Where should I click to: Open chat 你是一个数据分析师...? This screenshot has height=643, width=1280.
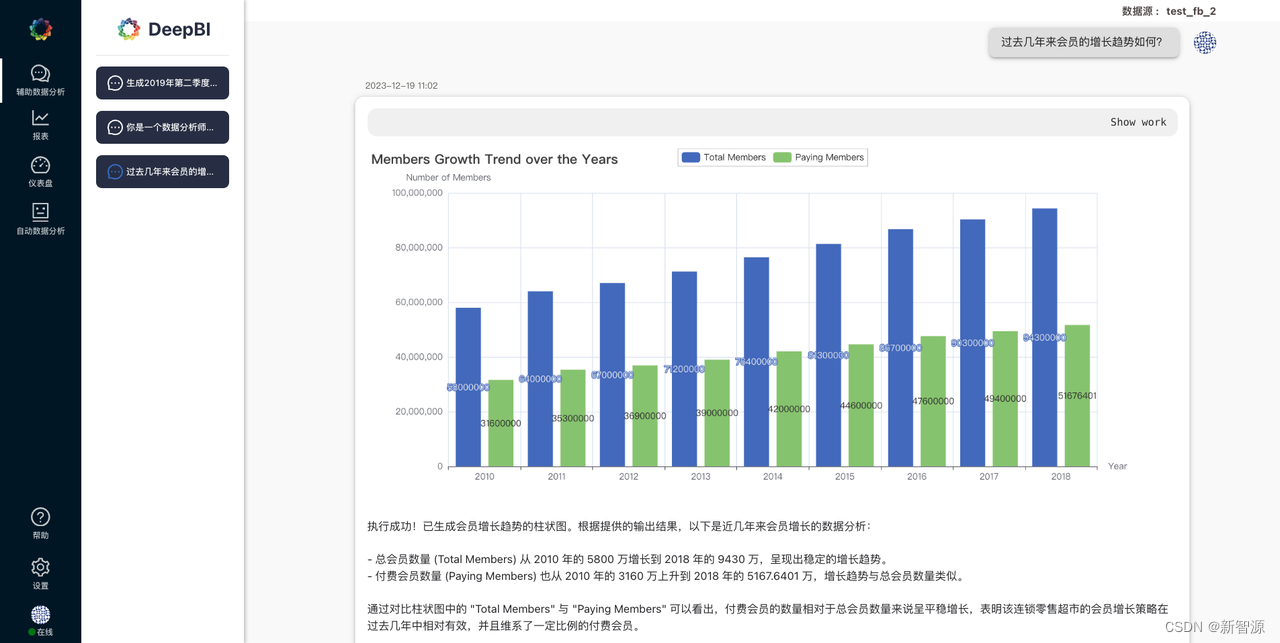(x=162, y=127)
